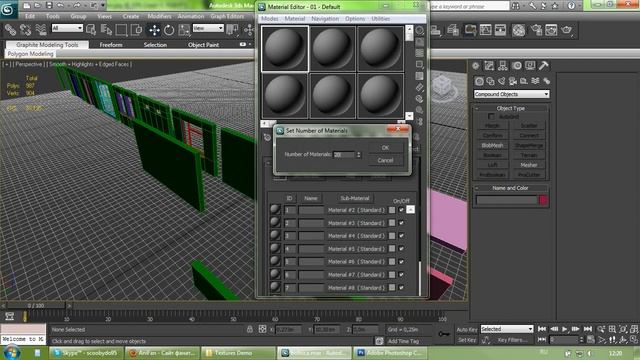Toggle On/Off checkbox for Material #4
640x360 pixels.
[x=401, y=236]
